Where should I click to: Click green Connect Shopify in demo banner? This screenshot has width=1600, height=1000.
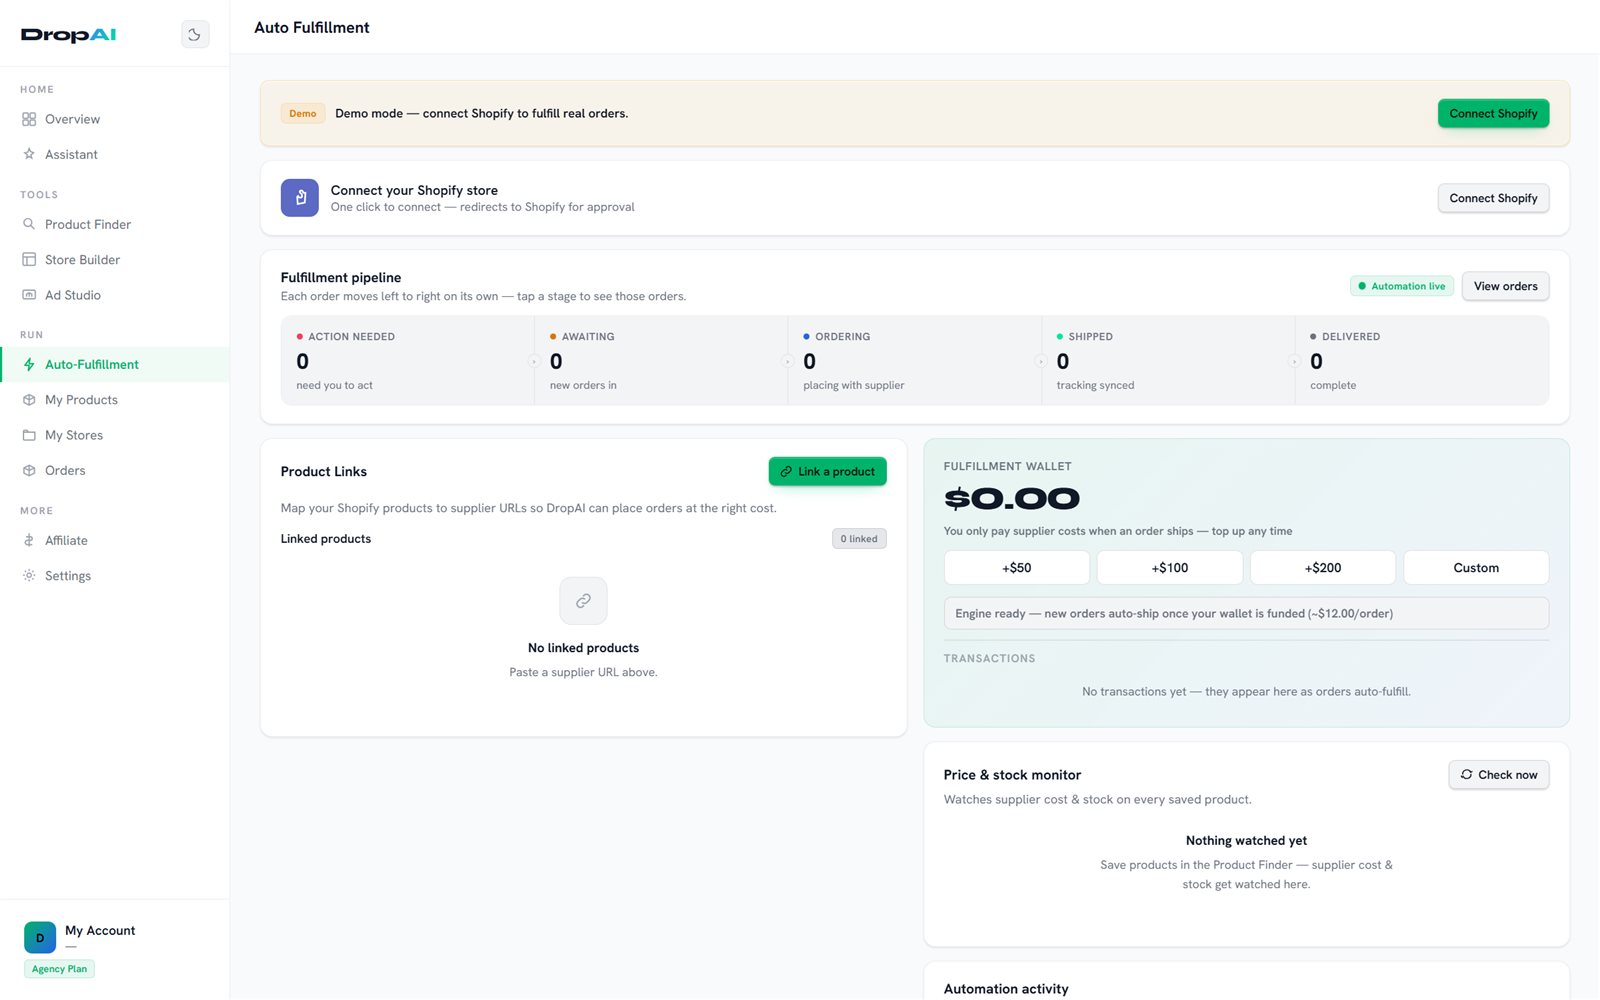(1493, 113)
